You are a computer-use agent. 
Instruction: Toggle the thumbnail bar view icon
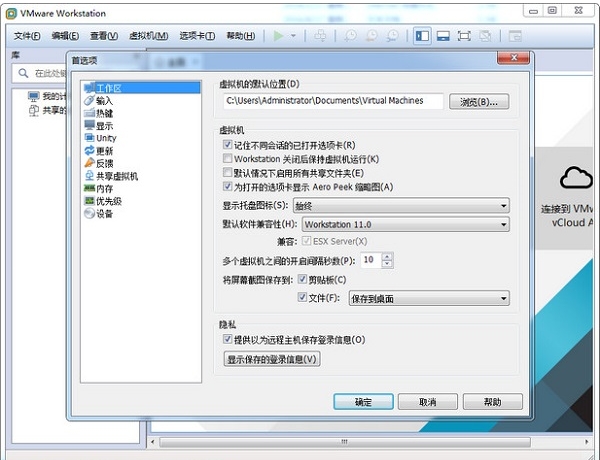point(443,36)
